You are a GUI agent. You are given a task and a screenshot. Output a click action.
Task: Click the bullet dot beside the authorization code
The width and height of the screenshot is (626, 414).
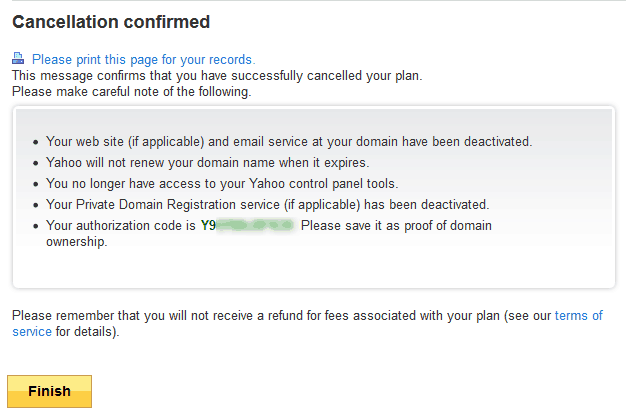[x=37, y=226]
